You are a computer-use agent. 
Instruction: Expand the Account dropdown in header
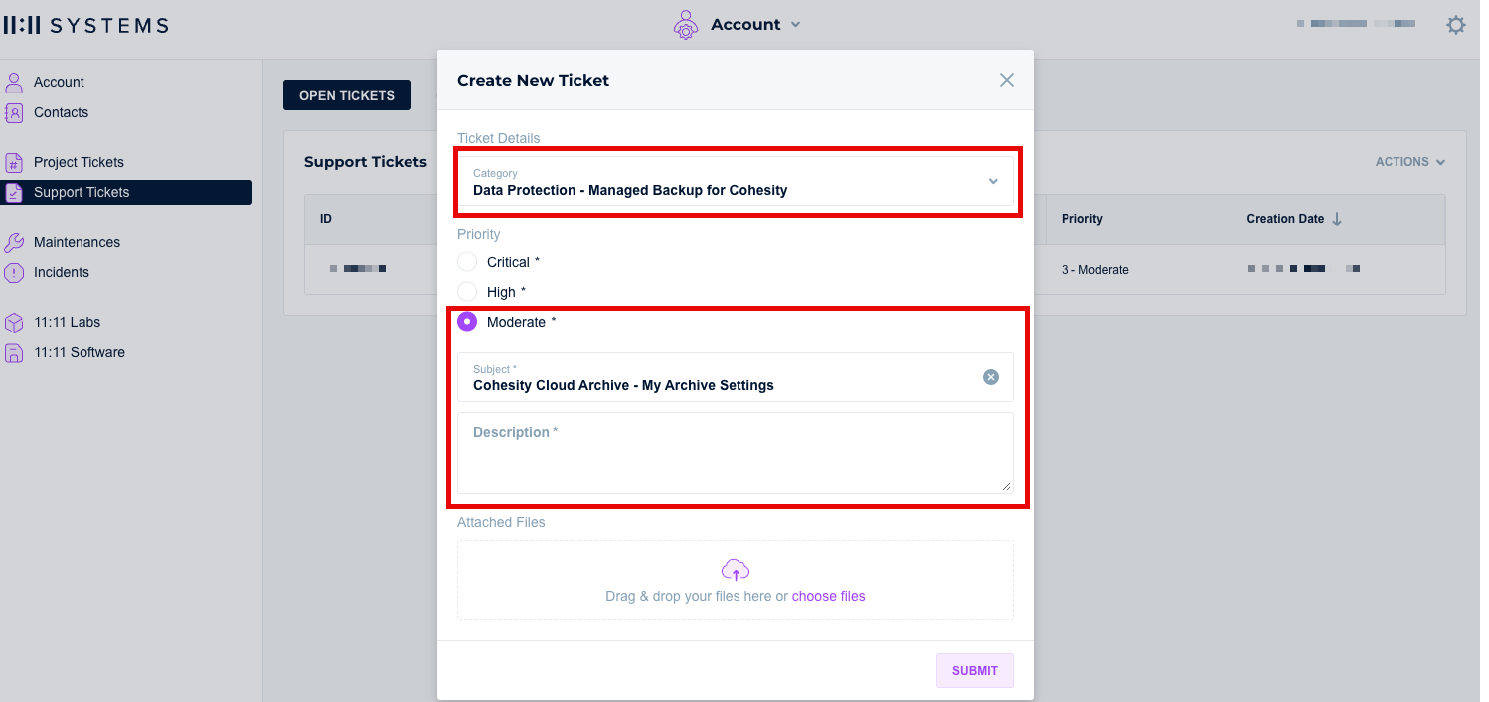coord(755,25)
